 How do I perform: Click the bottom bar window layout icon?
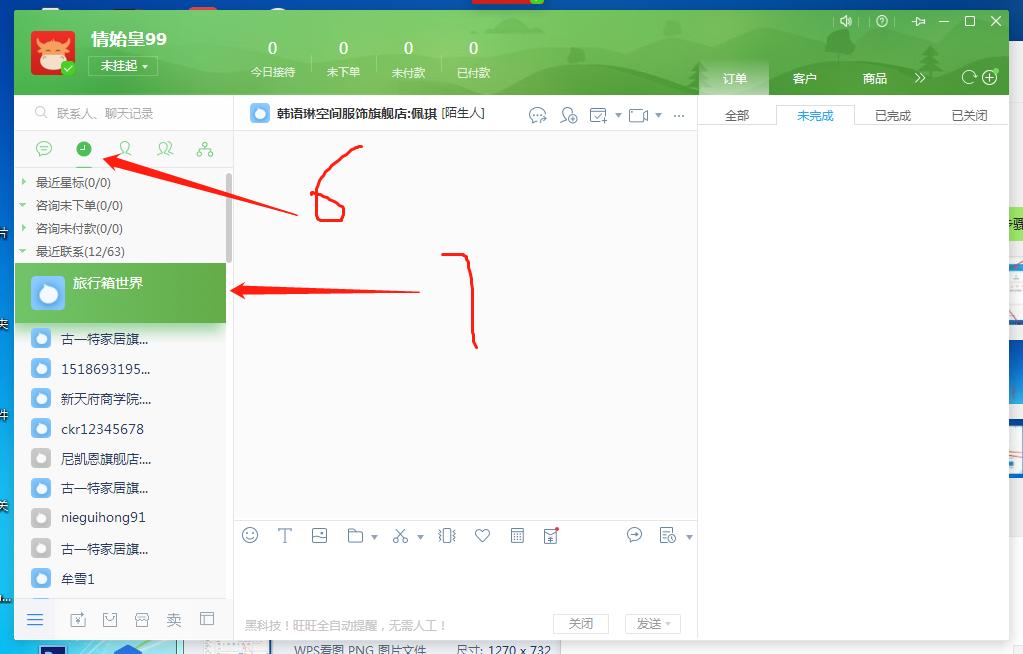click(207, 619)
